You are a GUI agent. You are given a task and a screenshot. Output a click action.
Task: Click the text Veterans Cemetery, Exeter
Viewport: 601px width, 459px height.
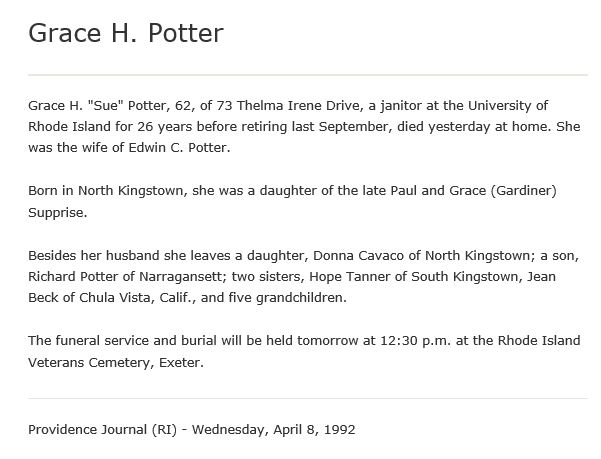click(115, 362)
